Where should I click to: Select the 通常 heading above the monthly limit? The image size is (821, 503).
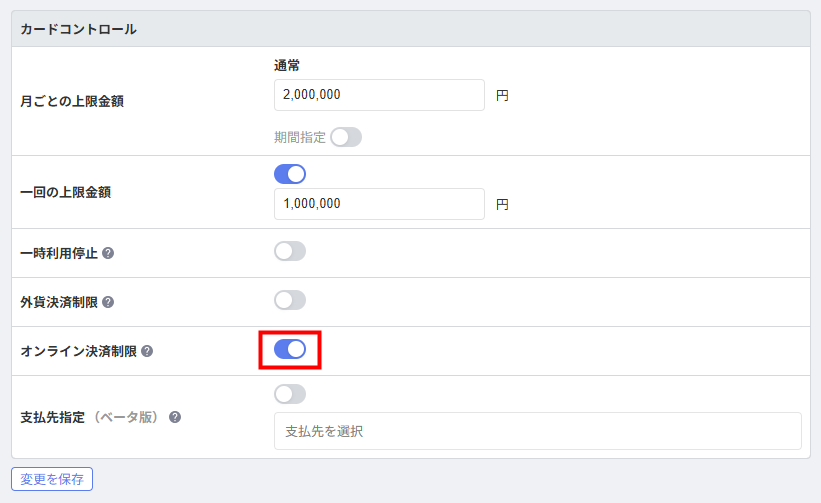click(x=287, y=65)
